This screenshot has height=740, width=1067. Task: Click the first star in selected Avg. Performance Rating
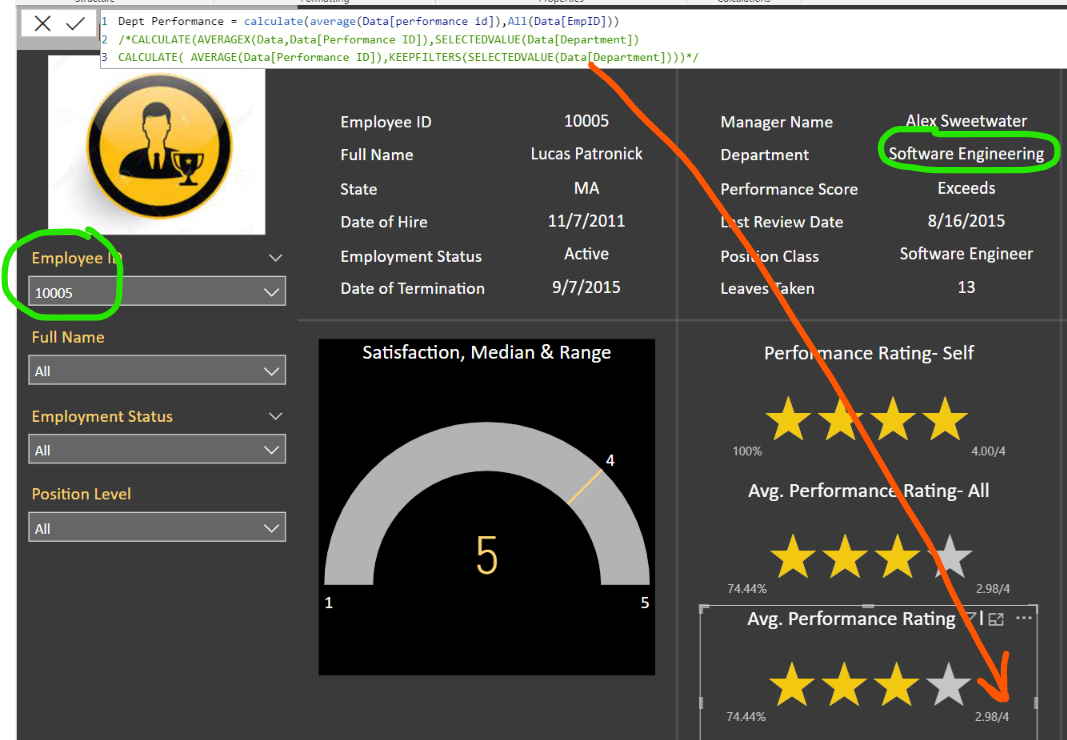click(x=793, y=683)
